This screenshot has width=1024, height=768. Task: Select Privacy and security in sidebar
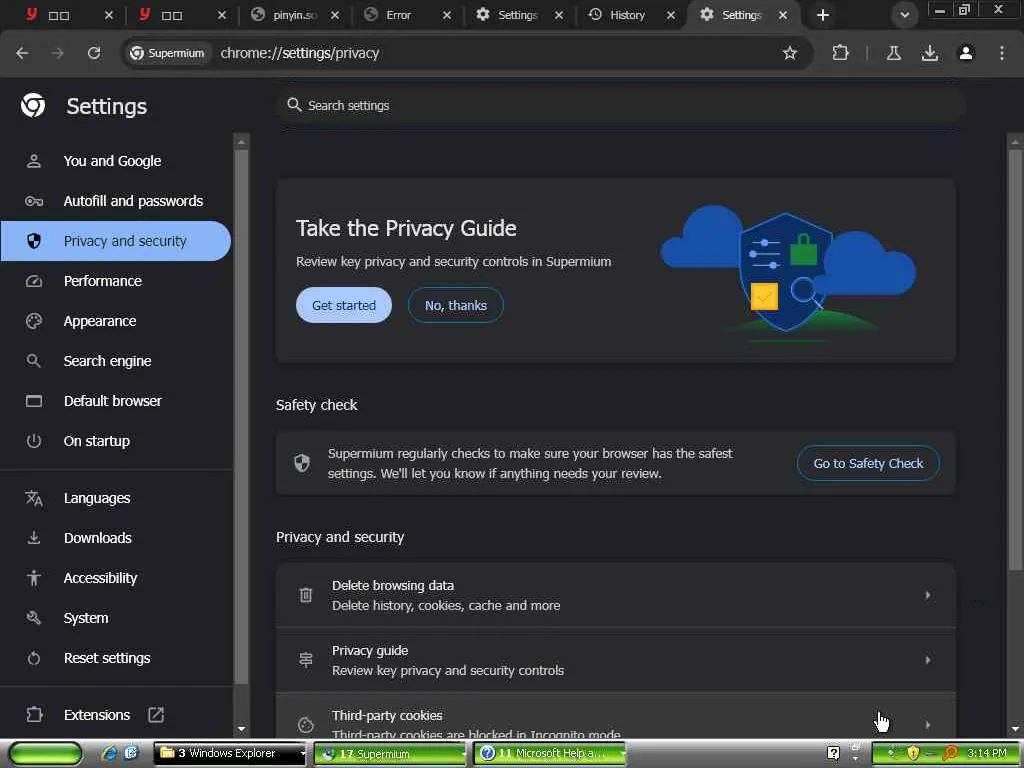[x=116, y=241]
